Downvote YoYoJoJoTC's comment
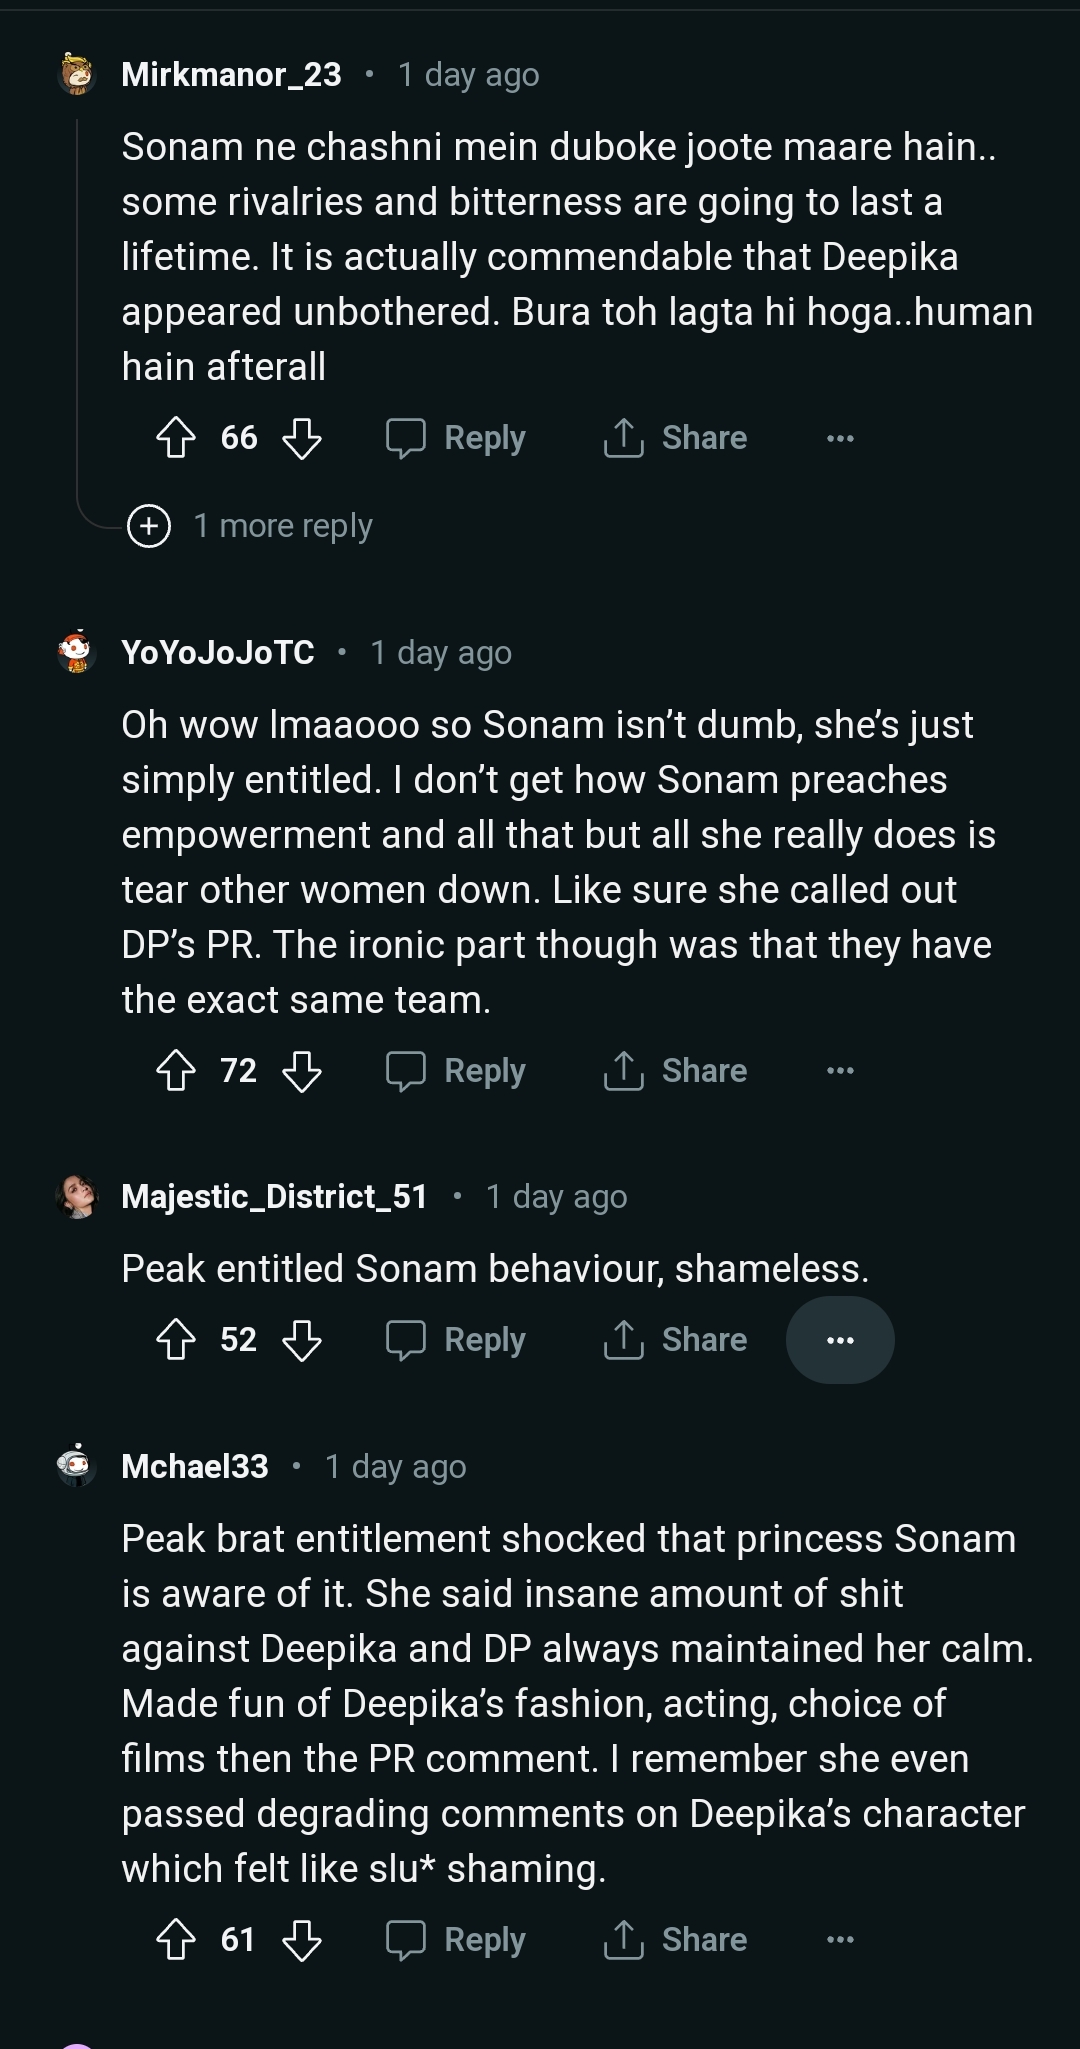 coord(301,1071)
